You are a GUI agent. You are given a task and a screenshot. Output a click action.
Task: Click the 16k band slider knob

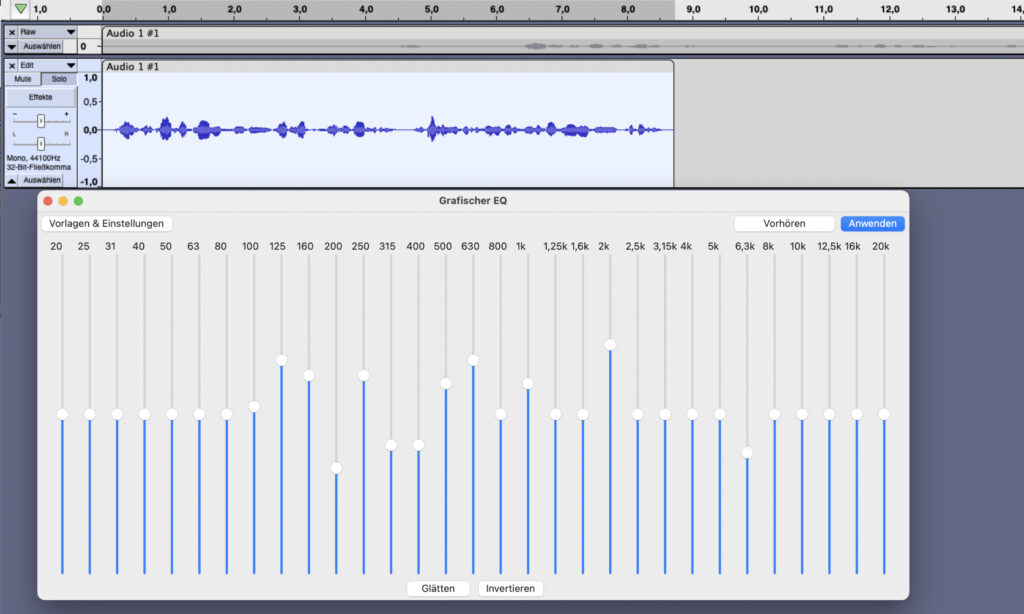[x=857, y=414]
